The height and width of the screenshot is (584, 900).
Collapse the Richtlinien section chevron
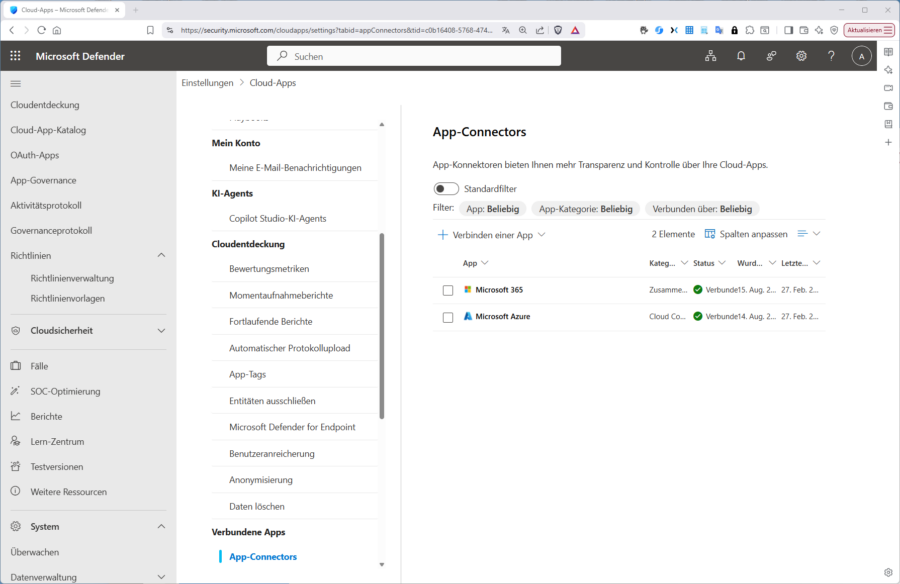tap(161, 254)
